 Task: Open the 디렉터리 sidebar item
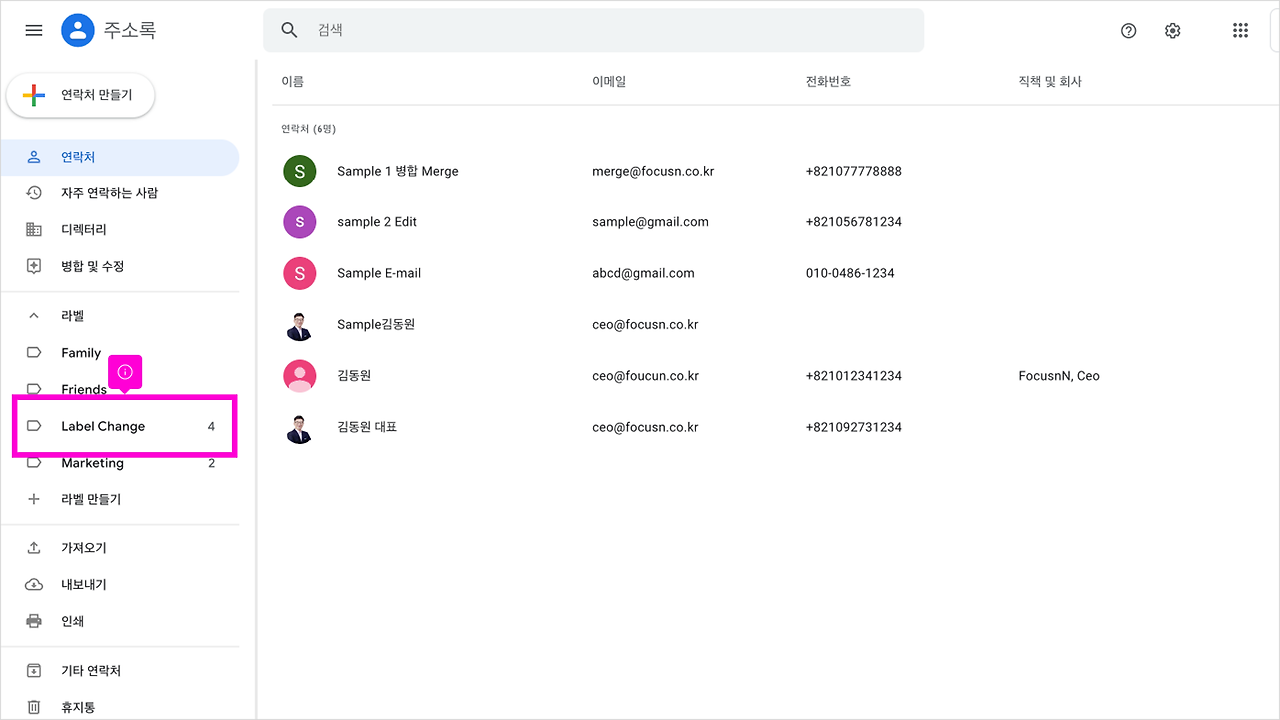point(86,229)
